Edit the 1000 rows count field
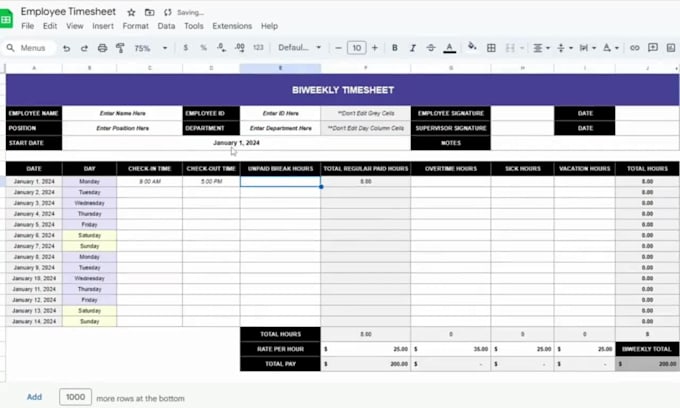 point(75,397)
